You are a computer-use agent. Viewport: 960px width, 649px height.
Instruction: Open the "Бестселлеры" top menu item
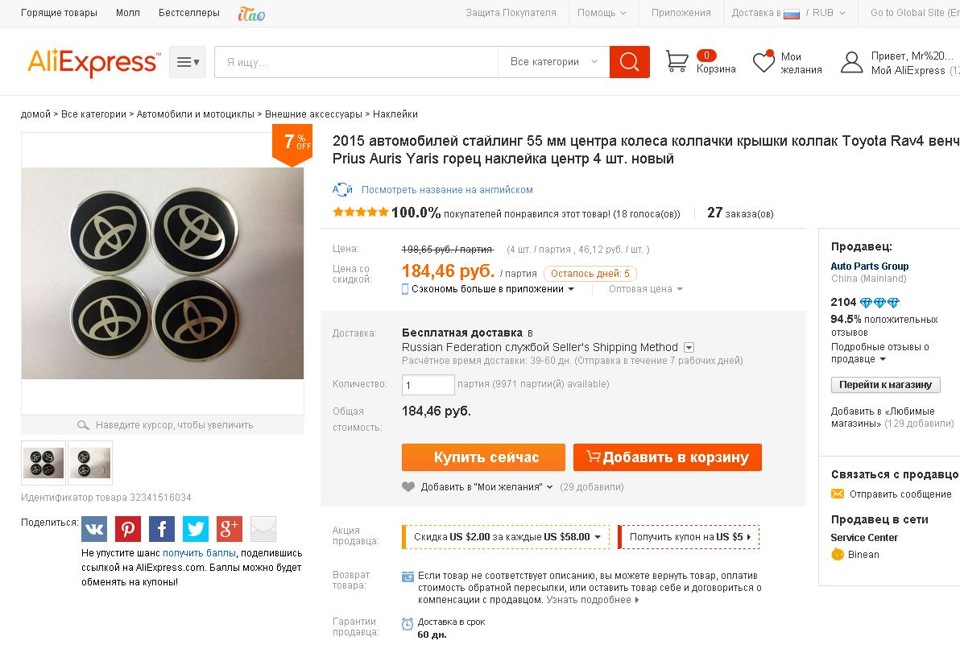[189, 13]
